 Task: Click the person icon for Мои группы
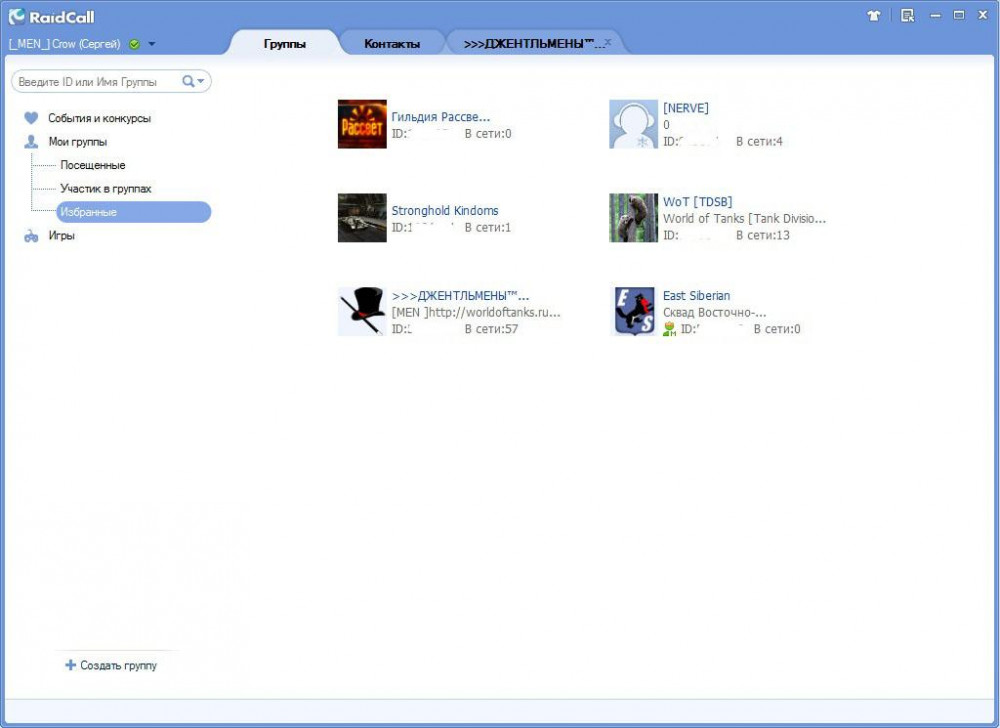31,142
